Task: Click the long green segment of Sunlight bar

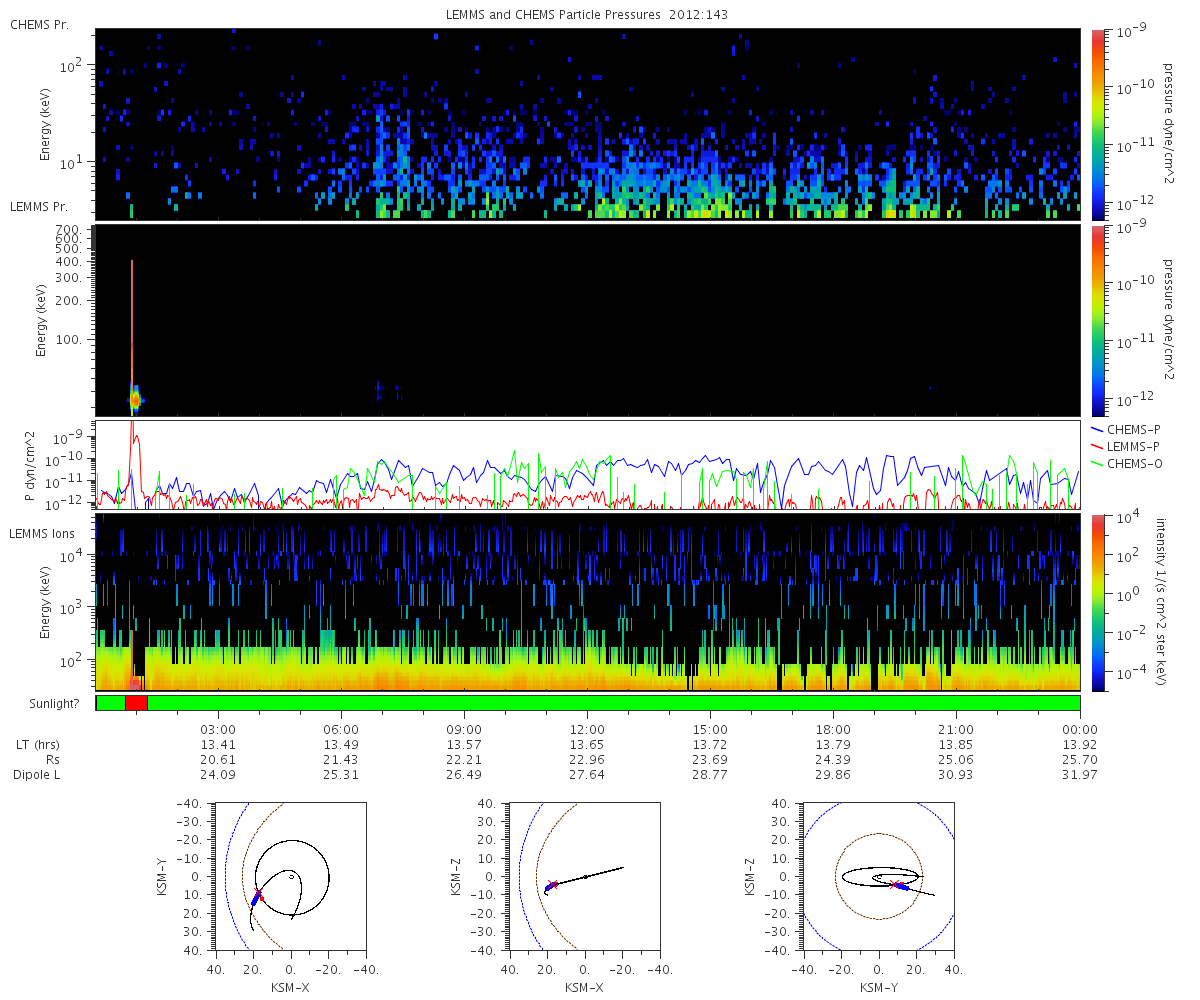Action: click(x=614, y=703)
